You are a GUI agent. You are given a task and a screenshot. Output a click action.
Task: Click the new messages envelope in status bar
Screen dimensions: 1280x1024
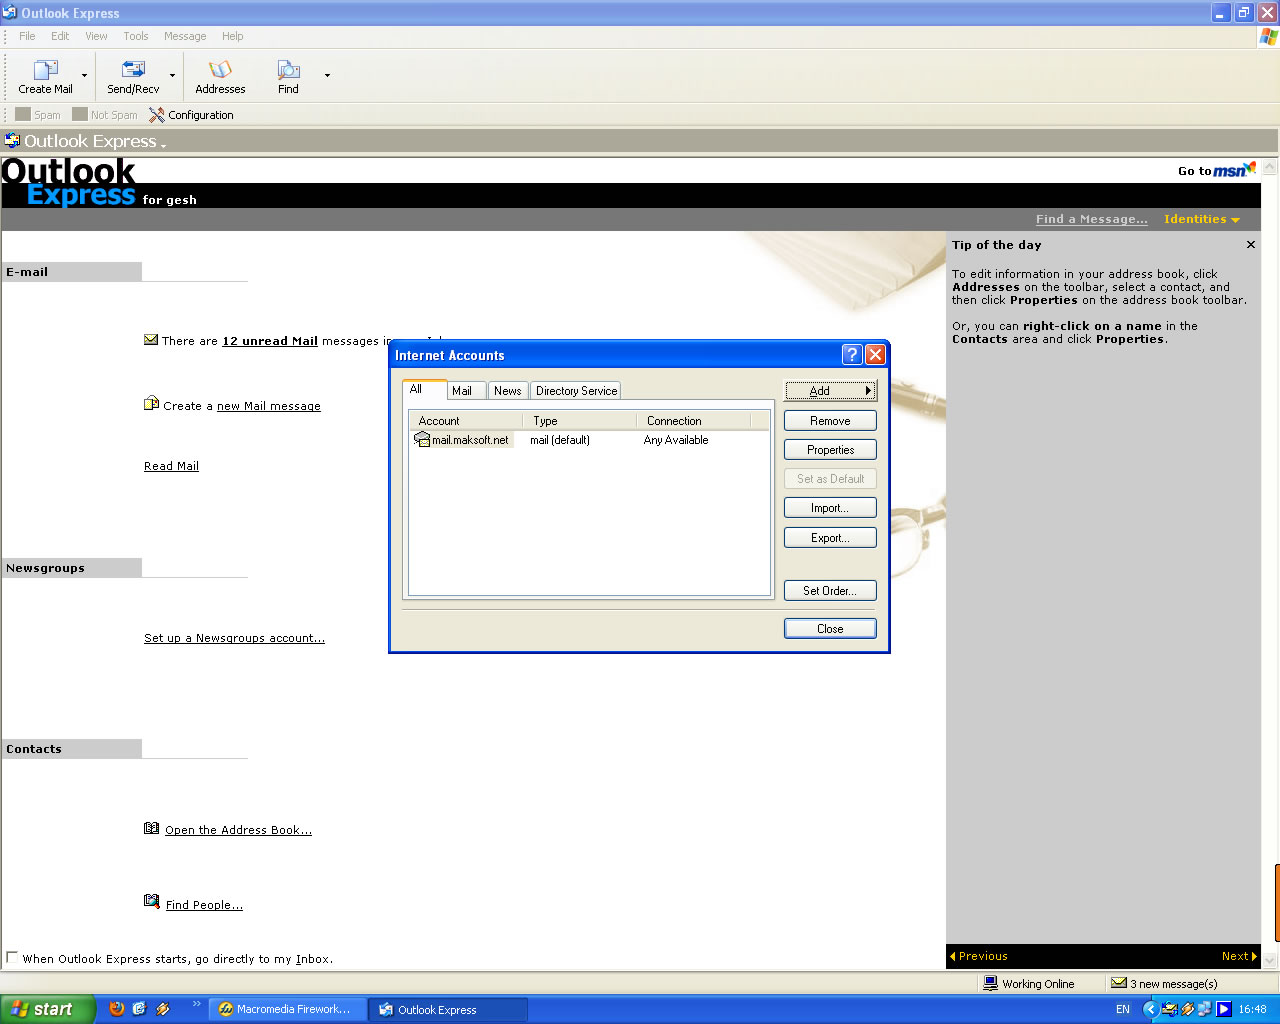coord(1119,983)
